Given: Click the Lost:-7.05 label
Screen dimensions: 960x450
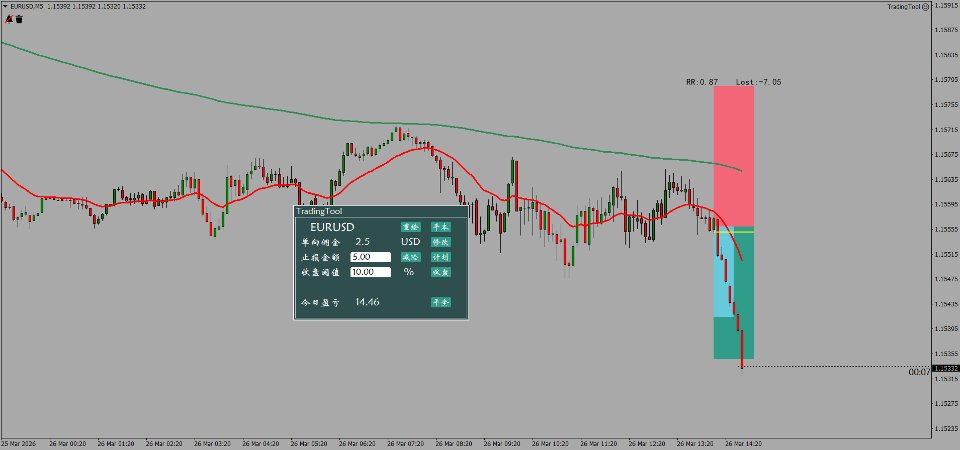Looking at the screenshot, I should coord(759,81).
